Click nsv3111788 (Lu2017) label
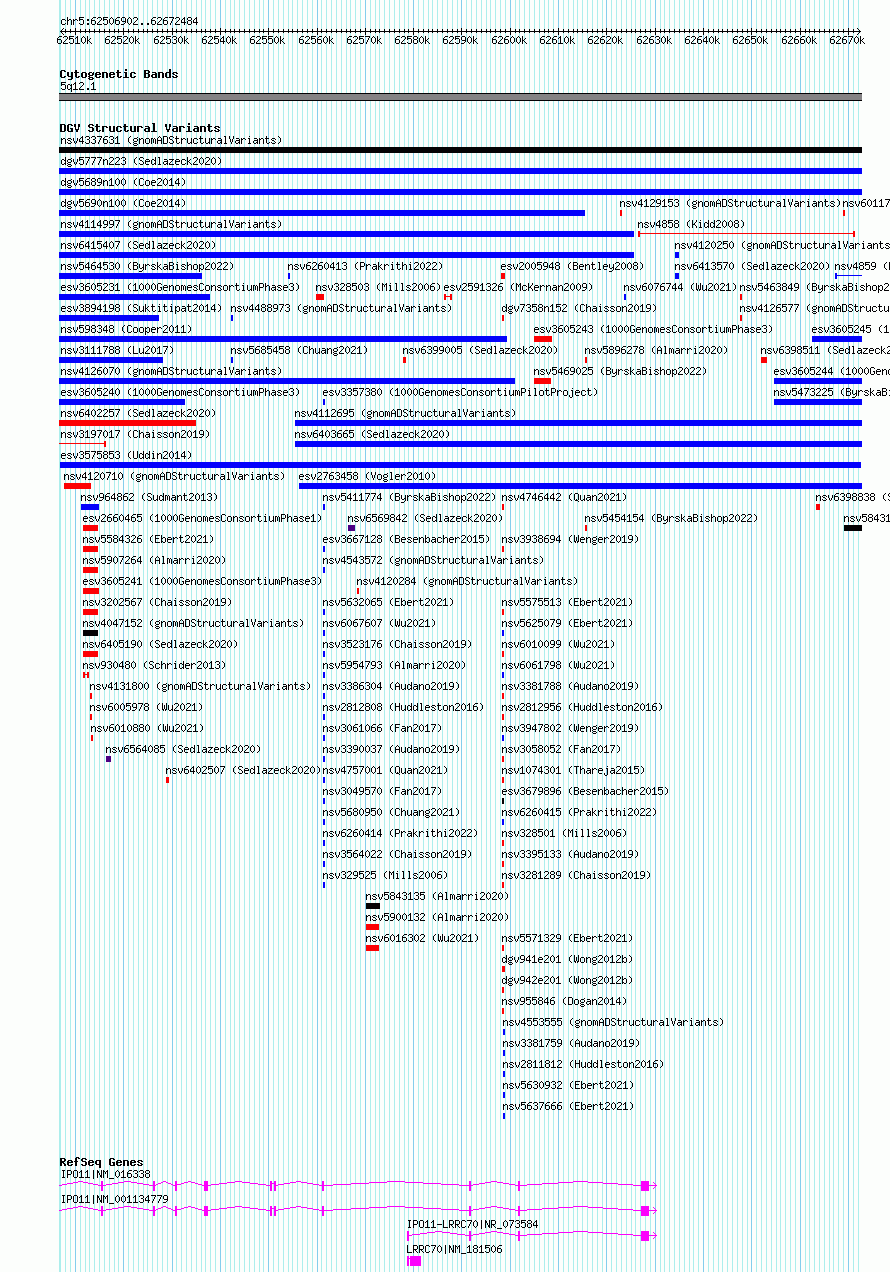Screen dimensions: 890x1272 pos(117,350)
